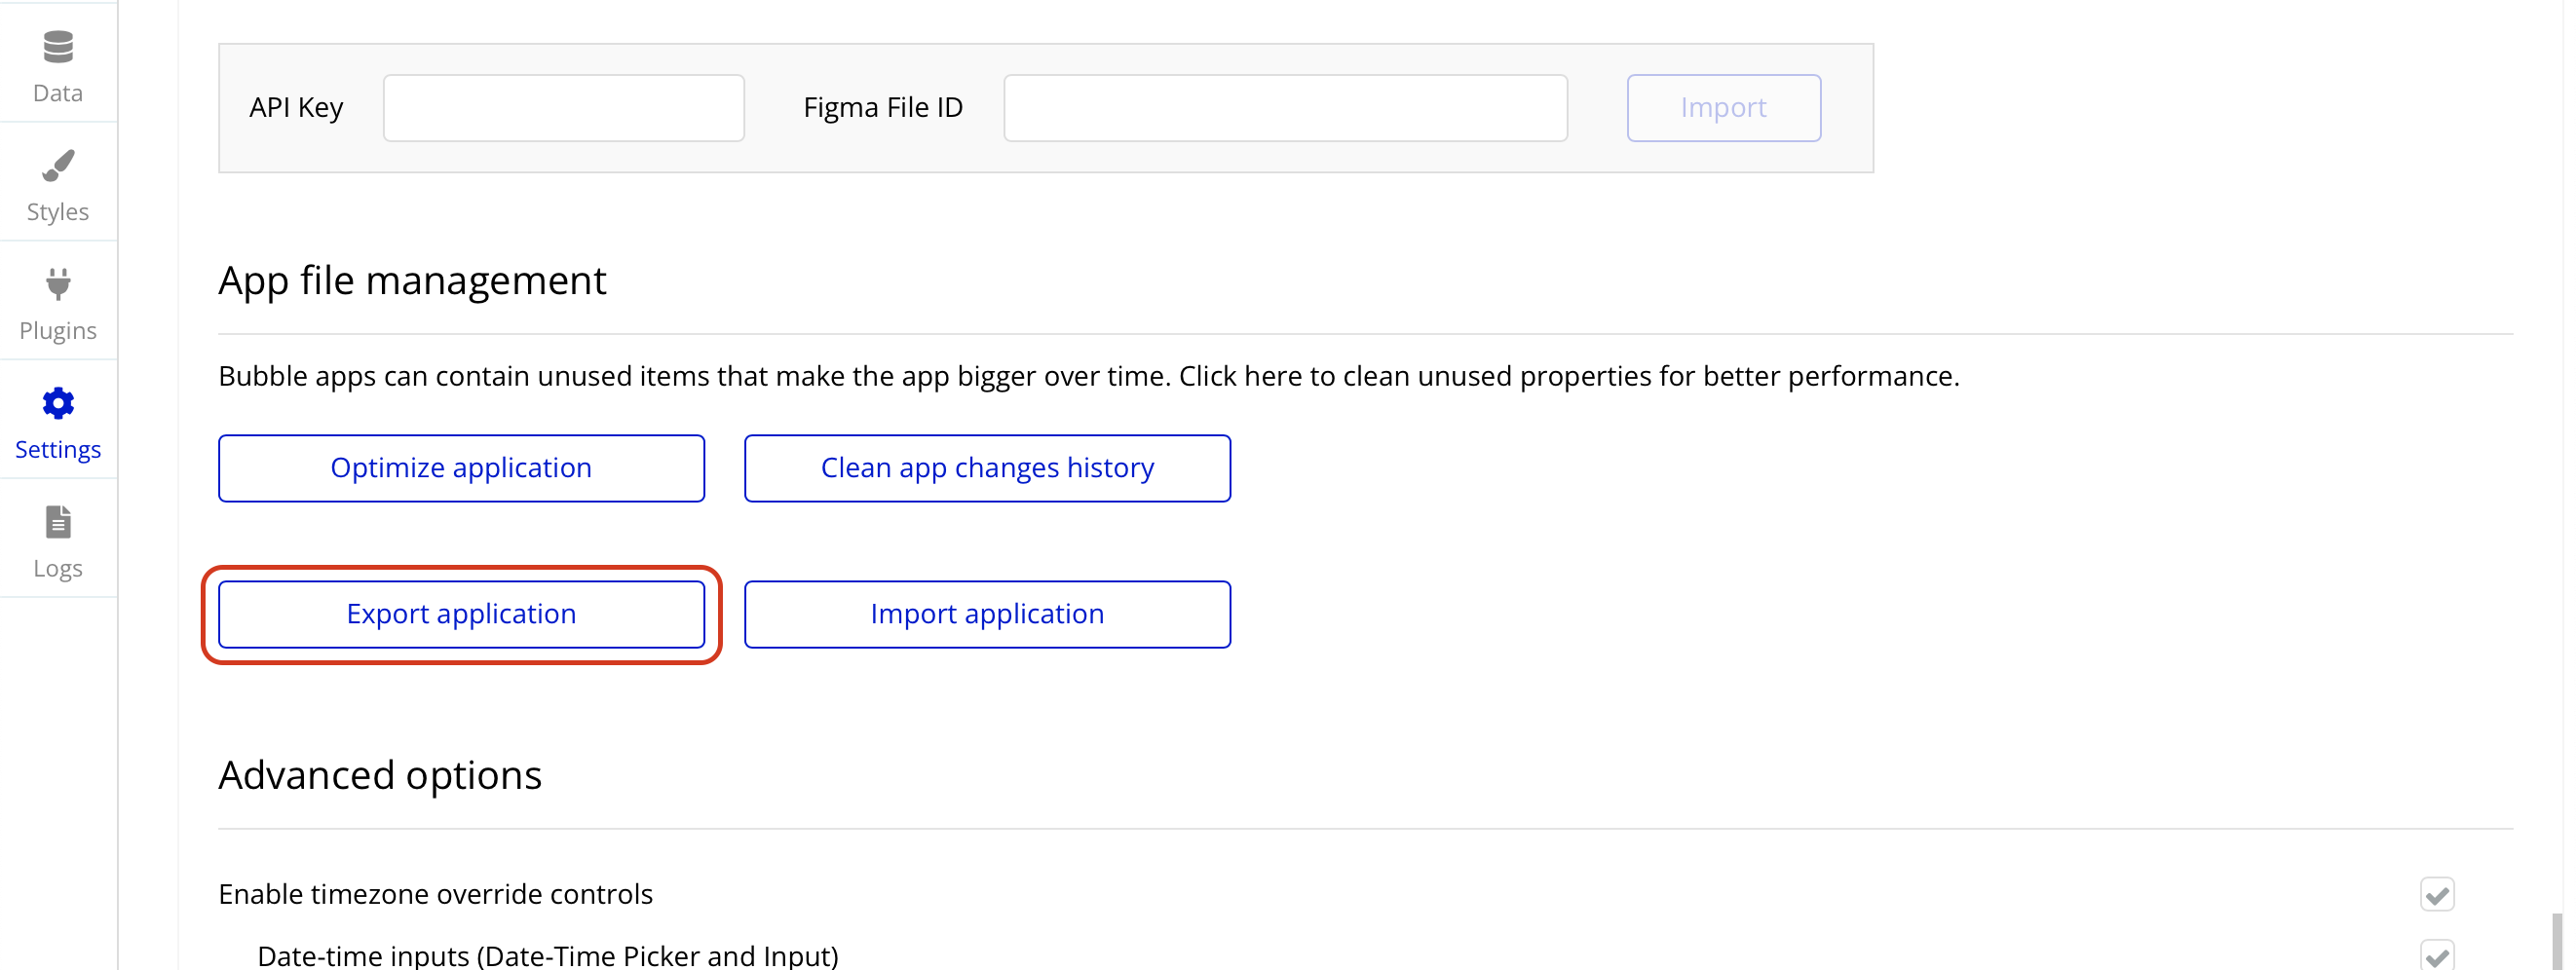This screenshot has width=2576, height=970.
Task: Open the Logs document icon
Action: (x=58, y=523)
